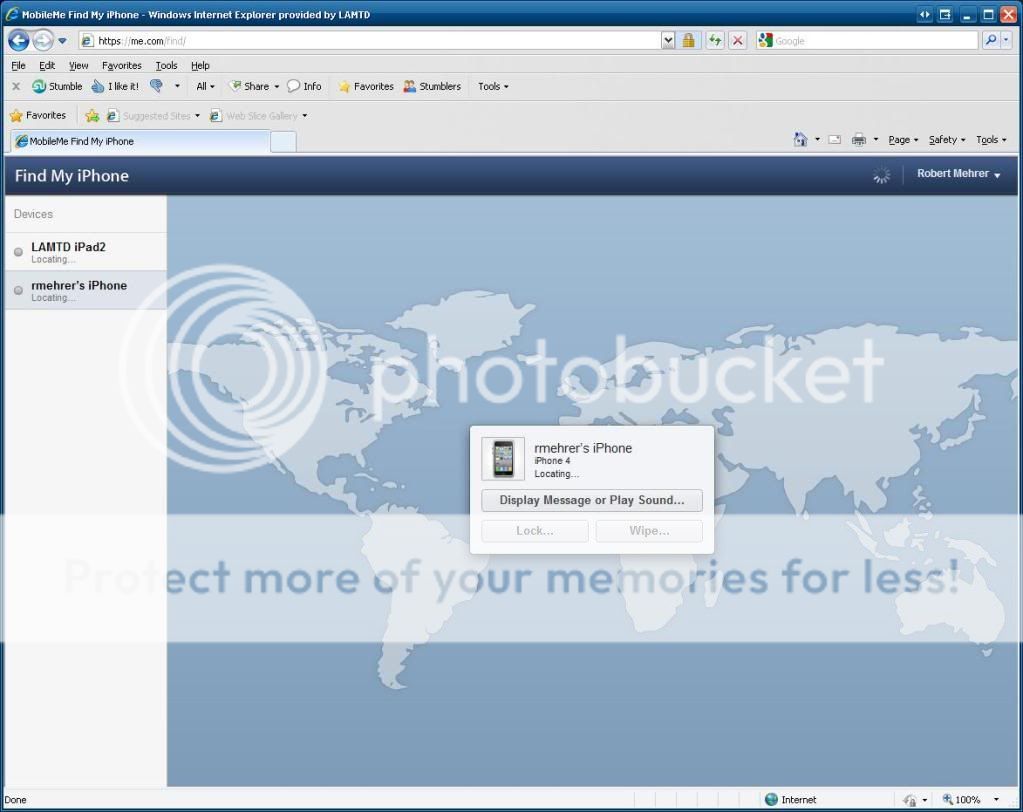This screenshot has width=1023, height=812.
Task: Stop loading with the red X icon
Action: (x=738, y=40)
